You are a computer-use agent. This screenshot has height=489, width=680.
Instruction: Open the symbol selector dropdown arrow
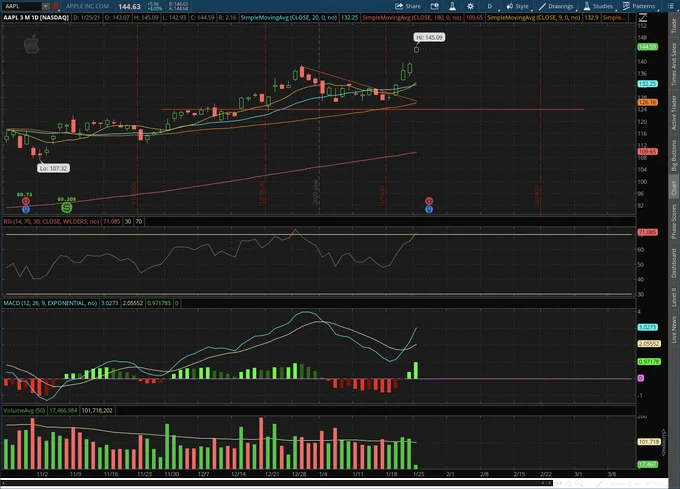tap(46, 6)
